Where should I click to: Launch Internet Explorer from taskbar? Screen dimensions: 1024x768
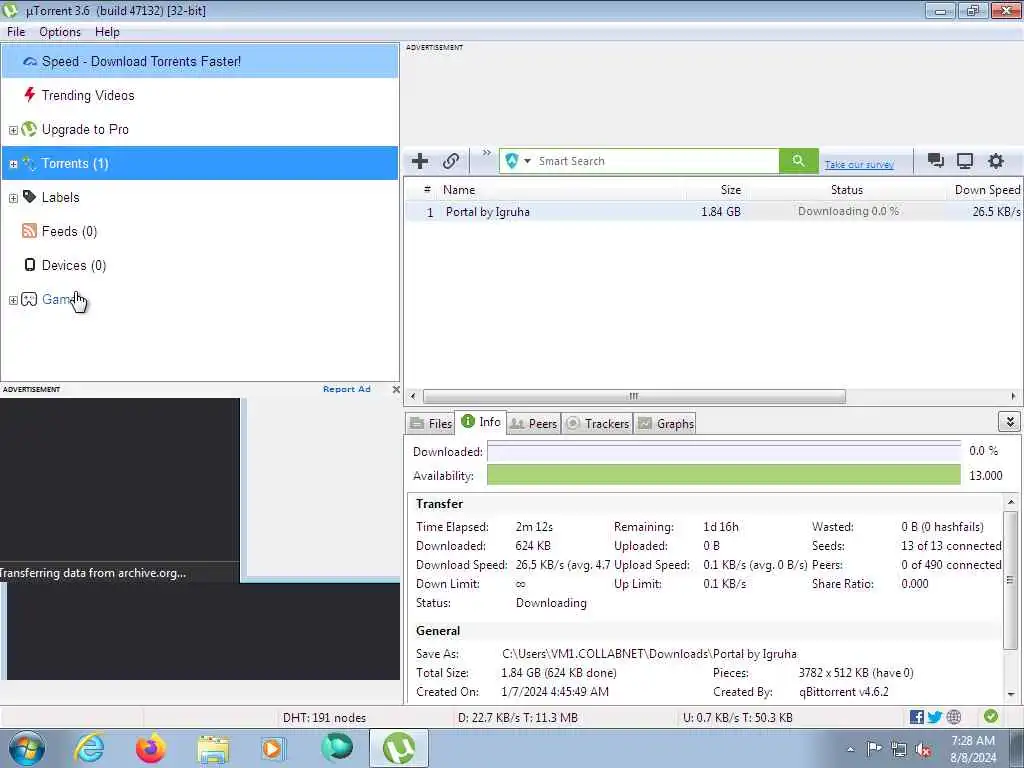[x=89, y=748]
